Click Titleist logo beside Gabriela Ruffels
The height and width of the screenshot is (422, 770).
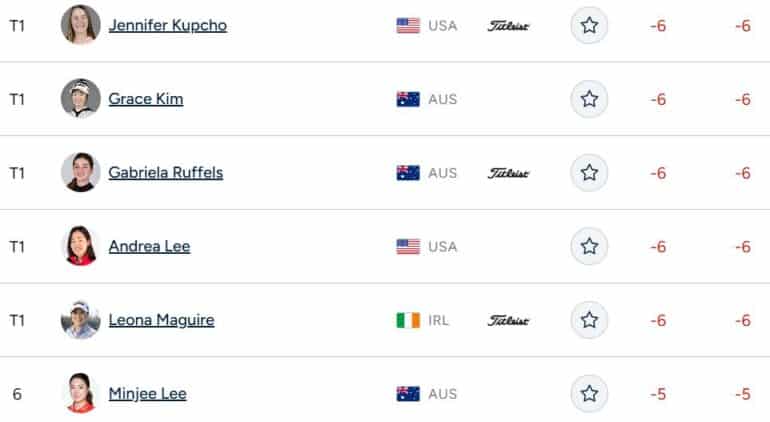(508, 173)
